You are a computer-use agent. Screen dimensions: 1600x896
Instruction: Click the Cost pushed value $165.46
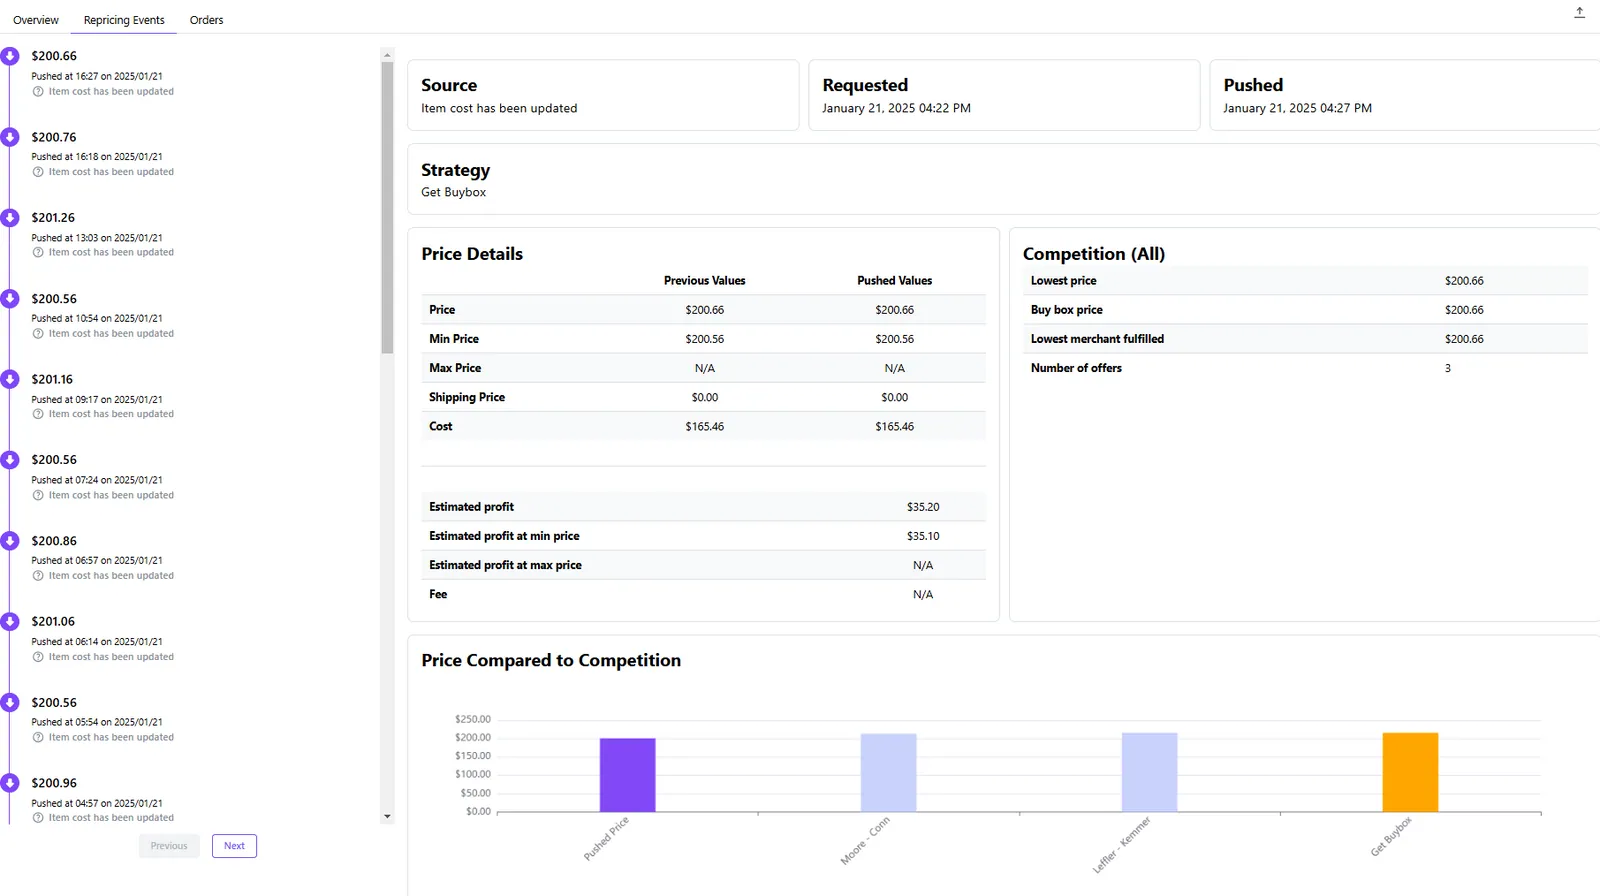(x=894, y=426)
